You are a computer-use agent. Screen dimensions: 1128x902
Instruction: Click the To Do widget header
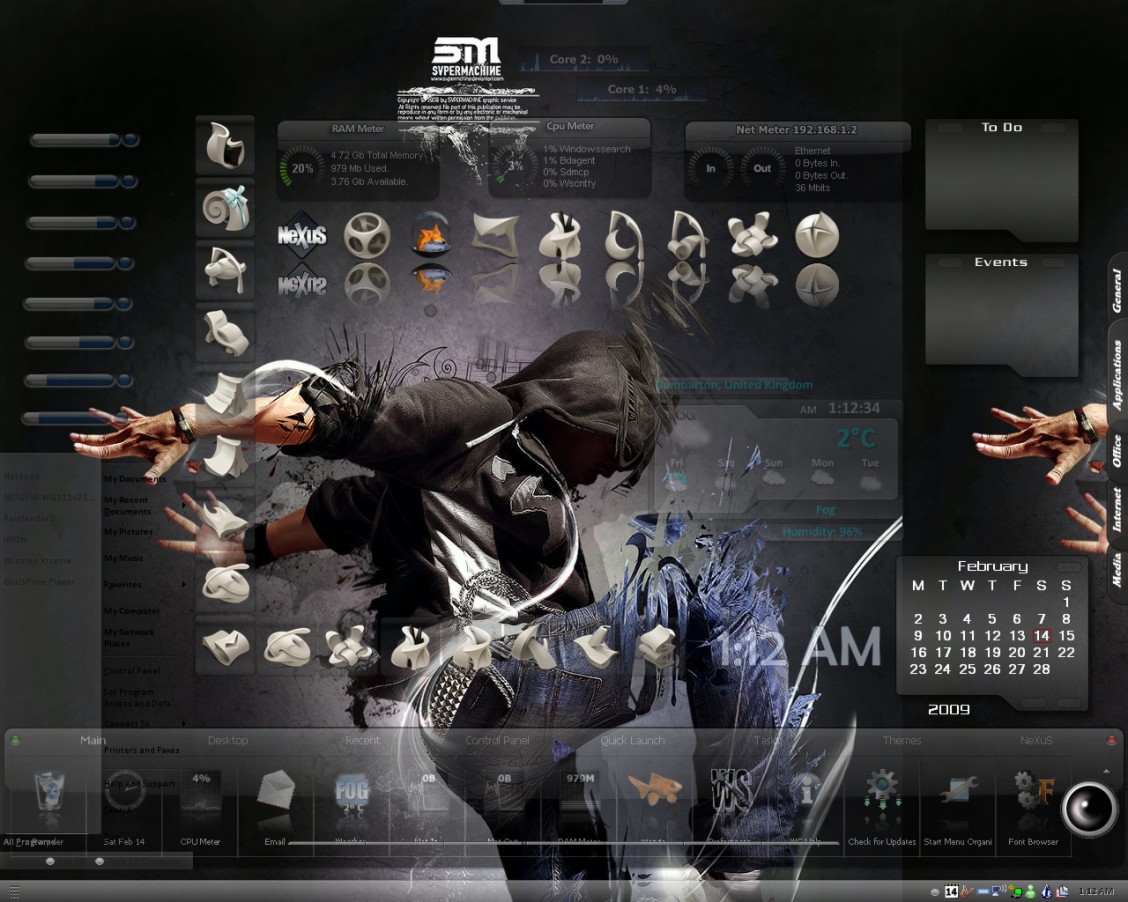click(1002, 127)
